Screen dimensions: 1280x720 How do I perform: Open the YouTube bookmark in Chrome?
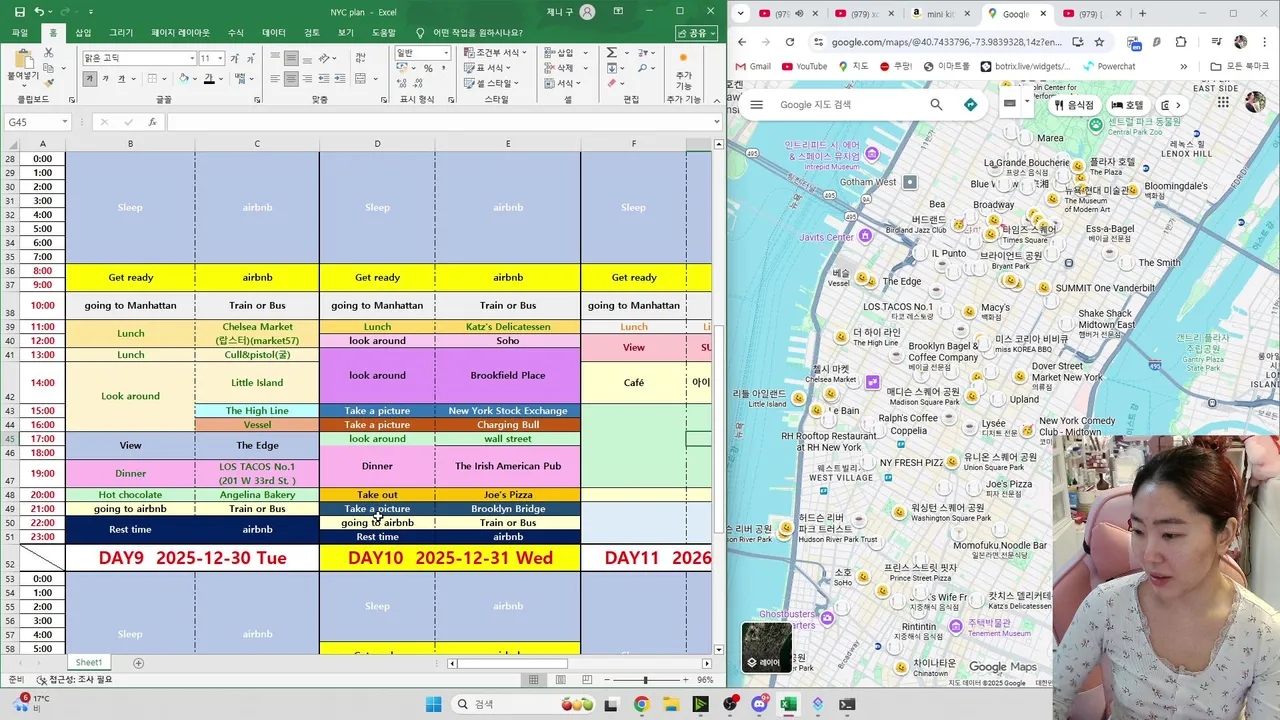pos(805,66)
